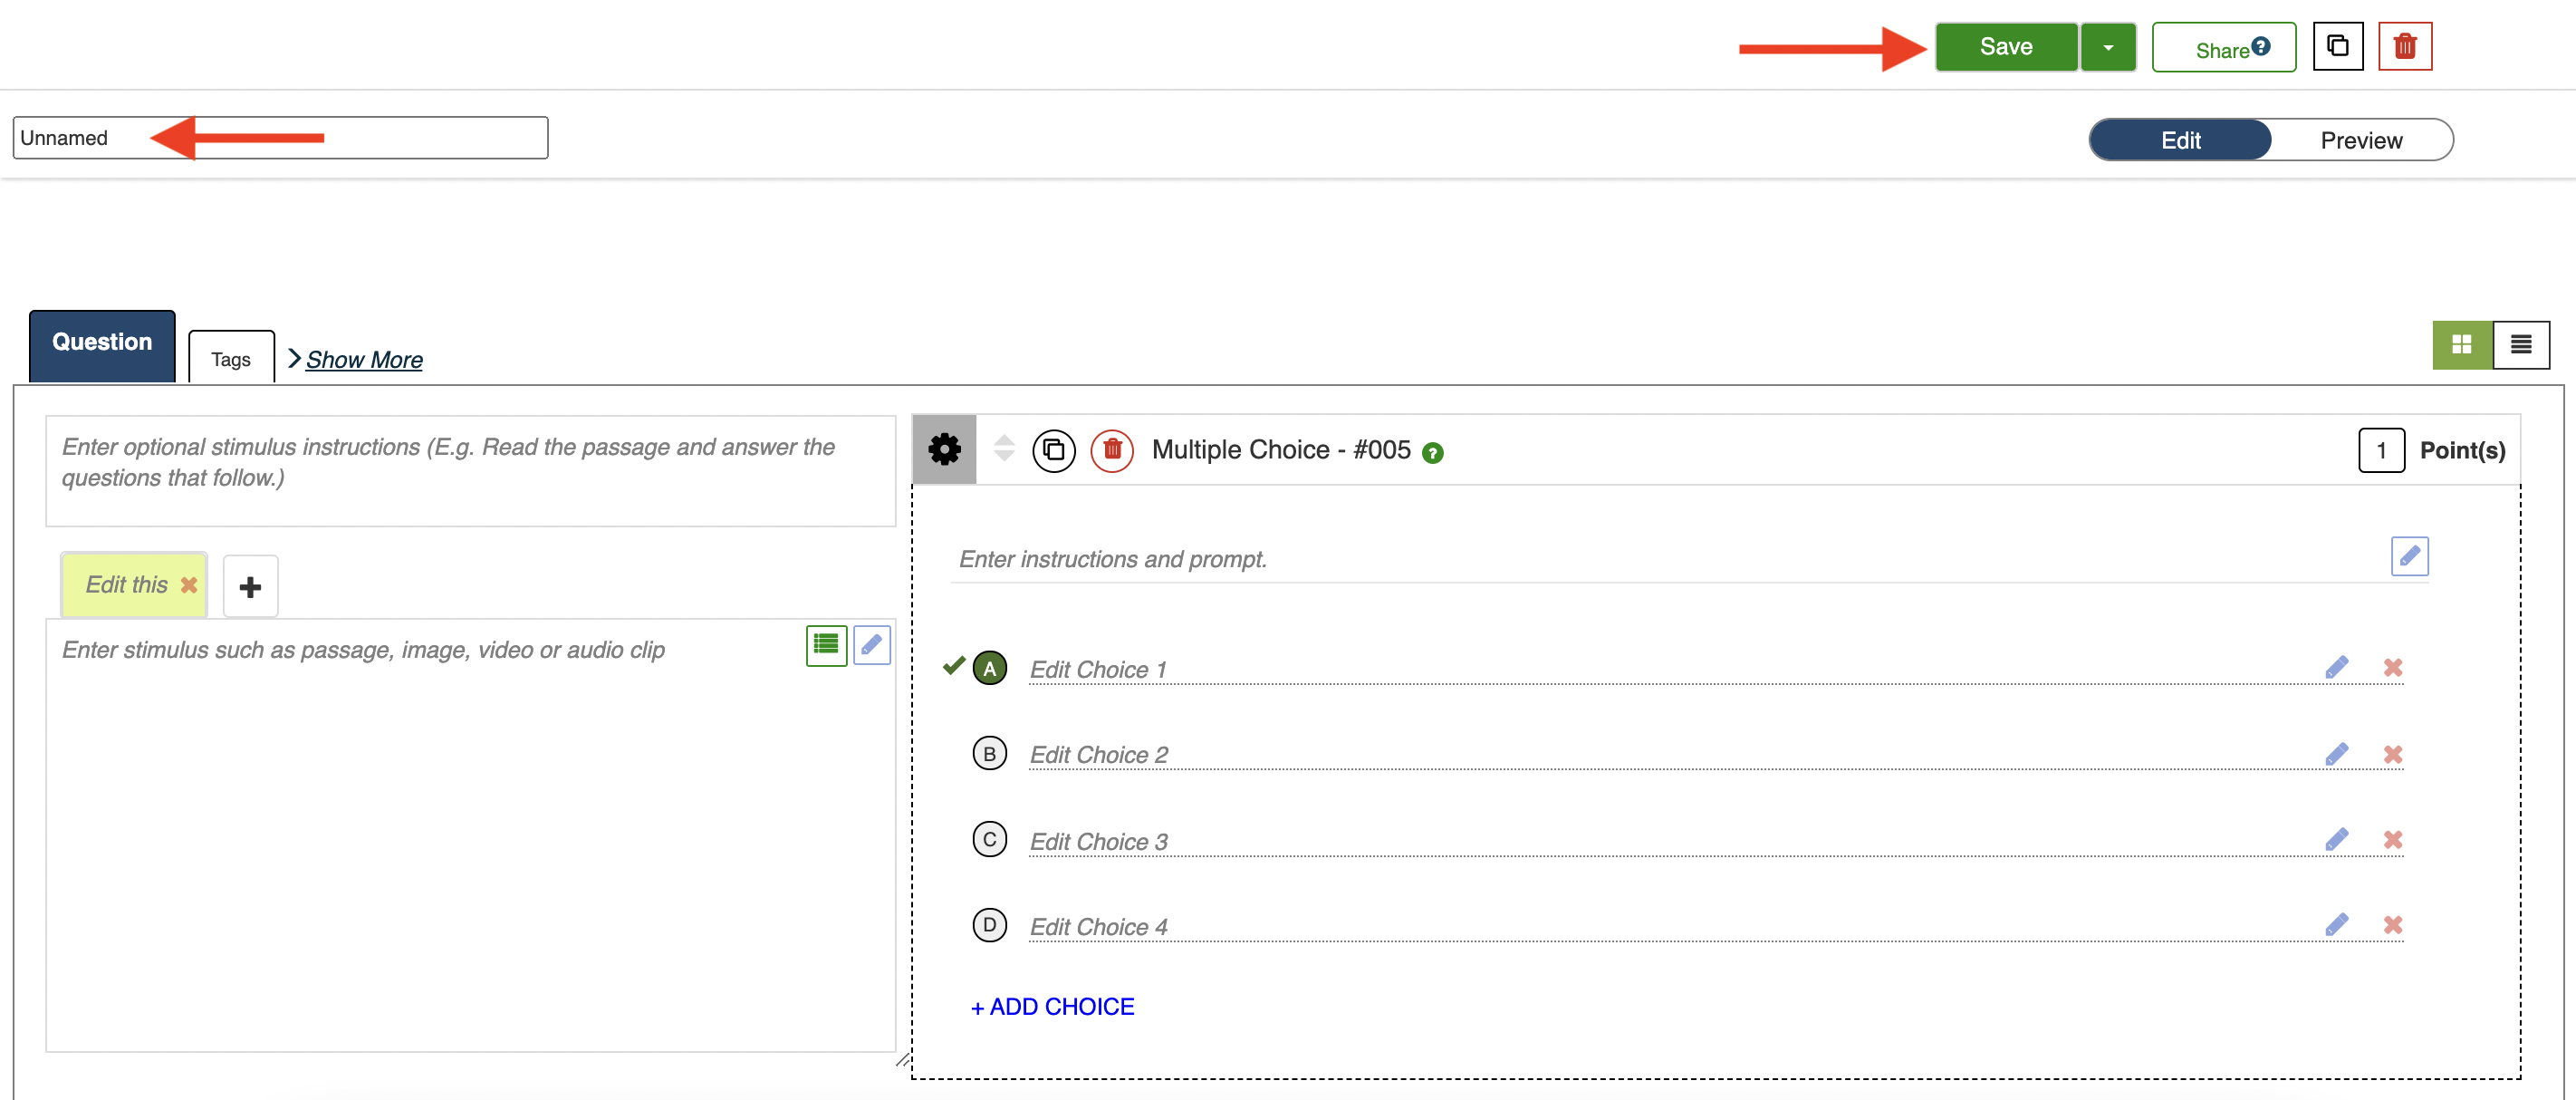Open the Tags tab

coord(231,359)
